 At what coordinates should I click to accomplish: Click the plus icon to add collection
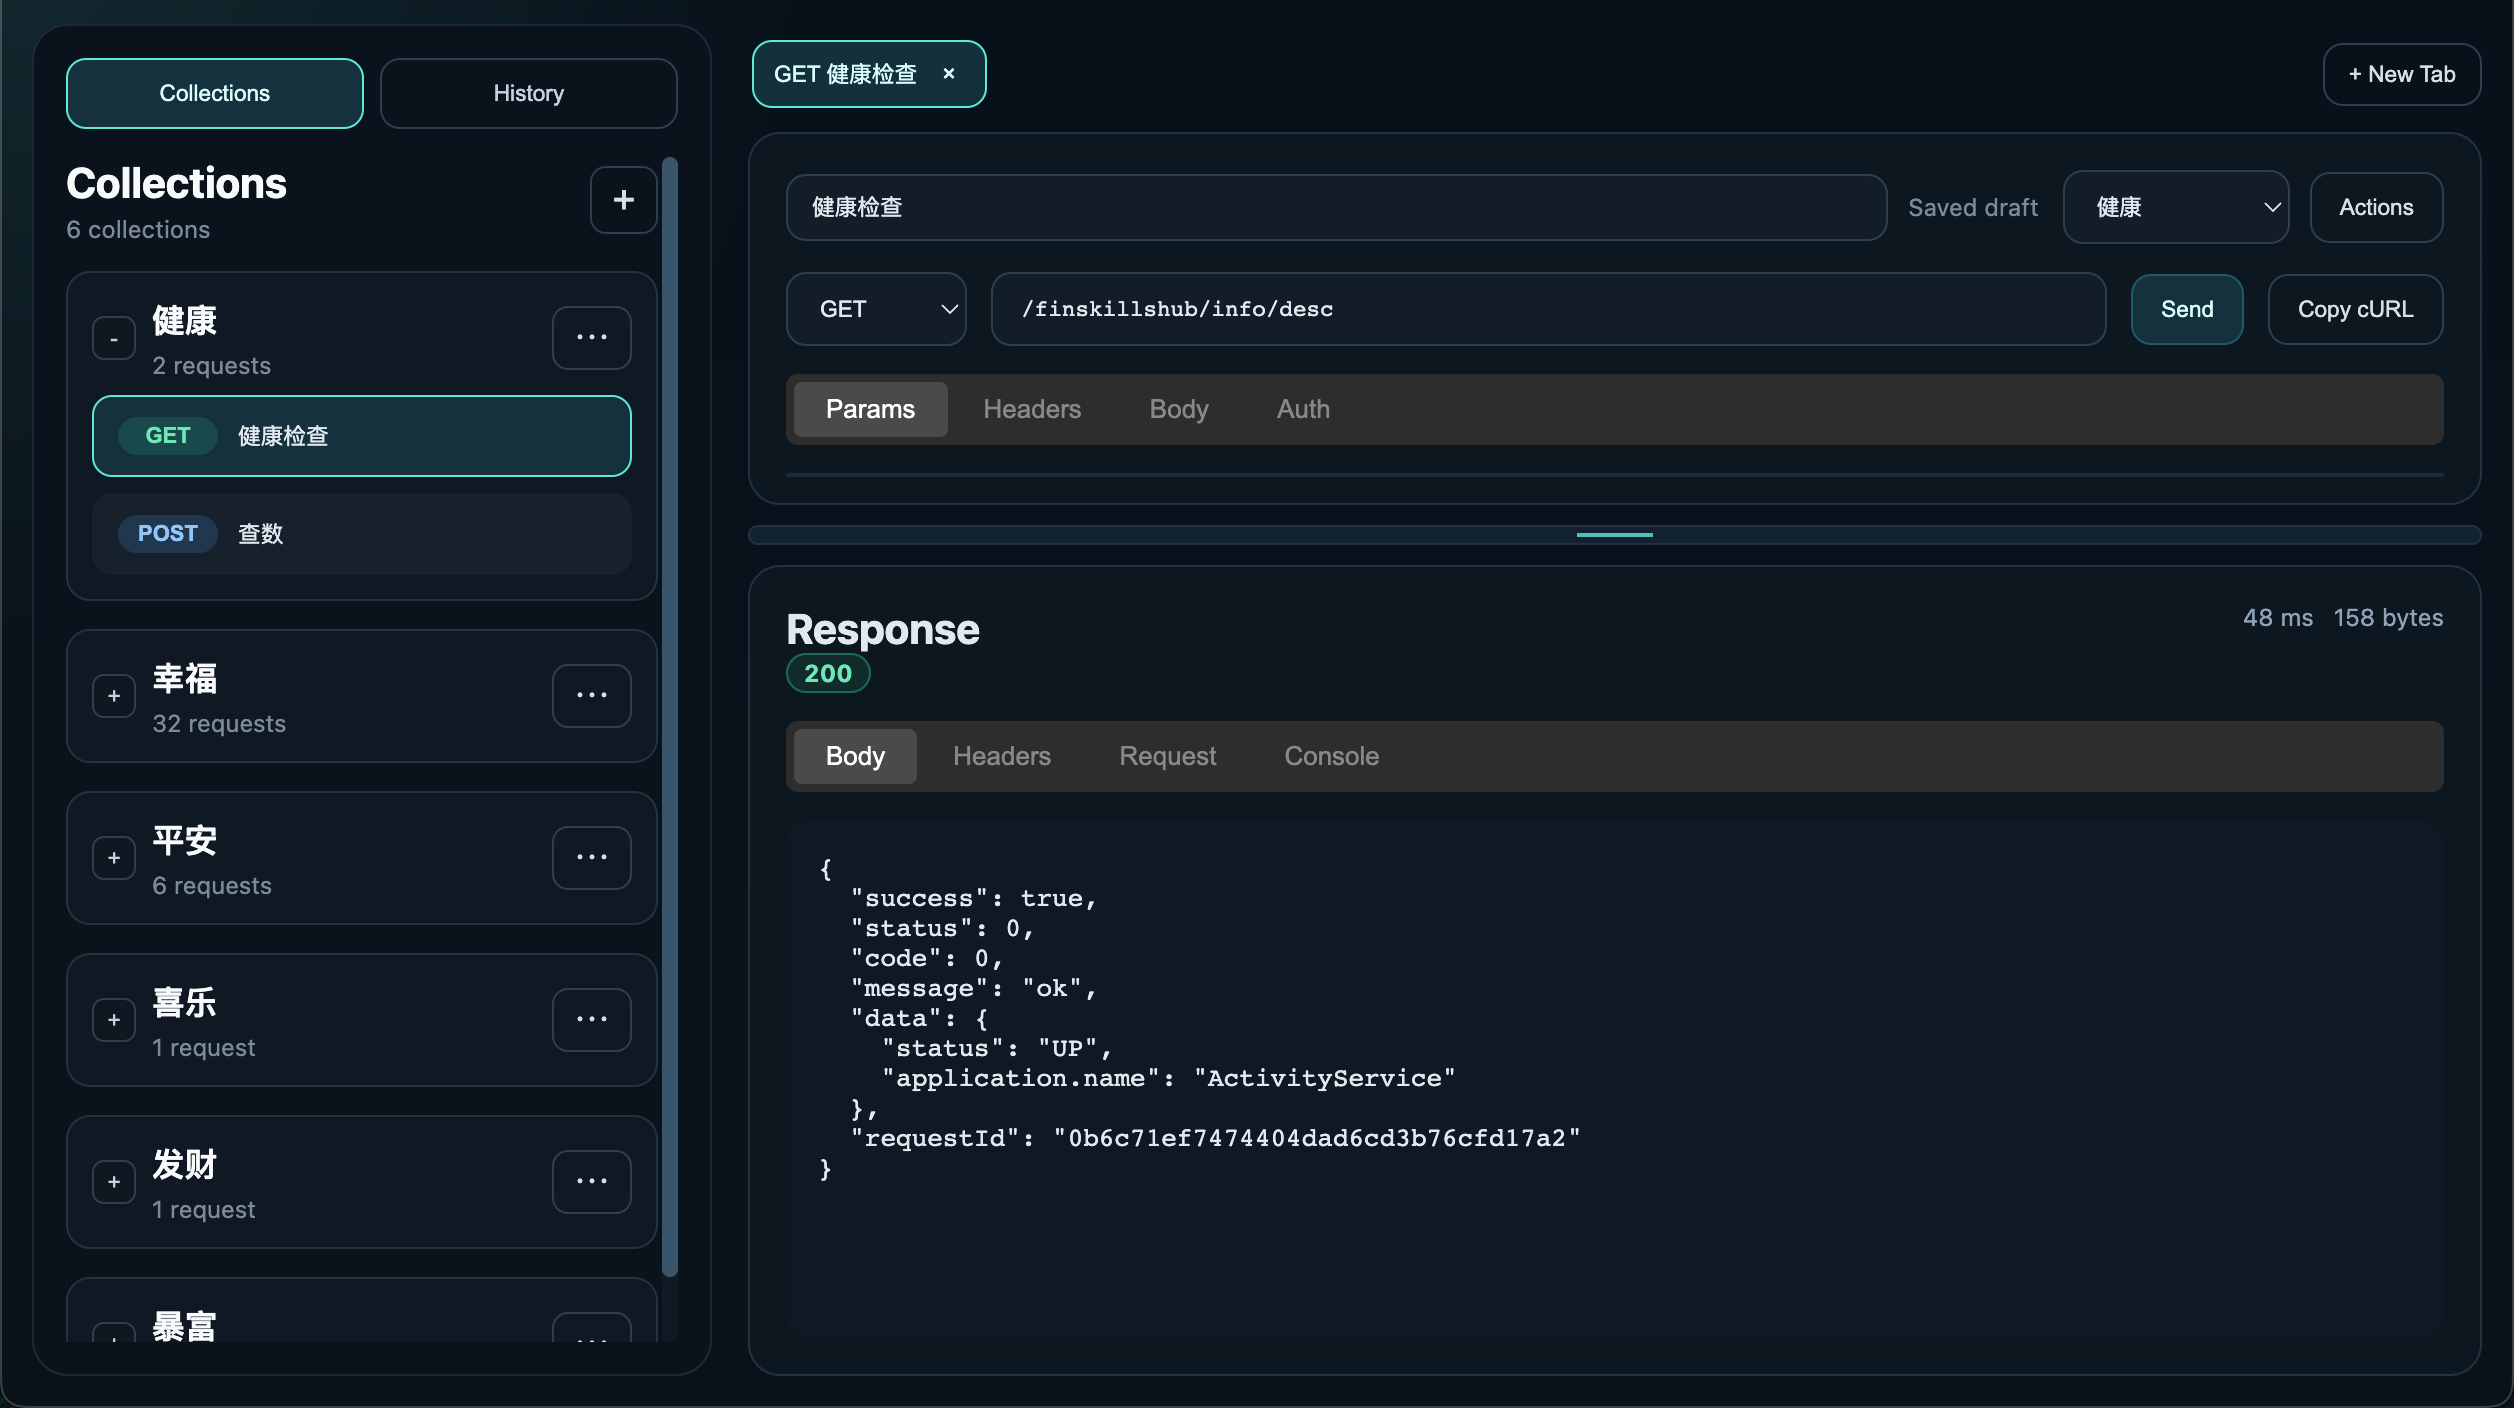pos(623,200)
